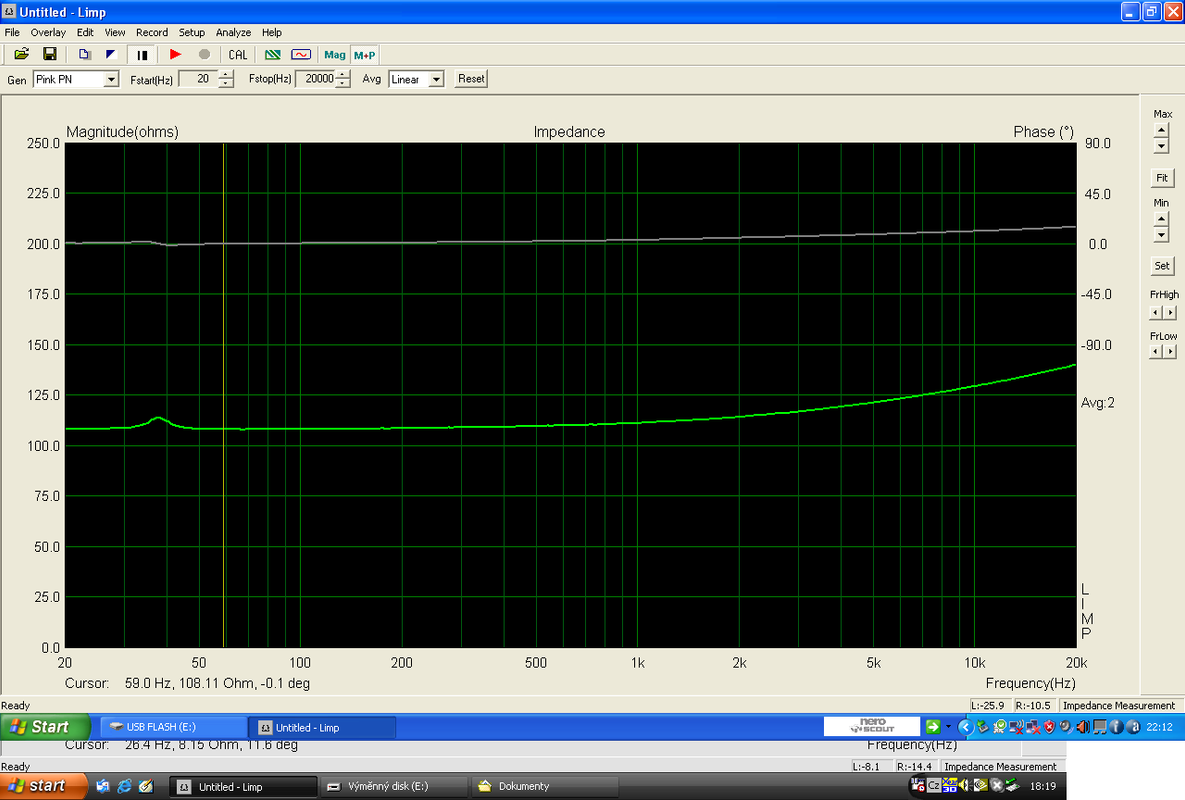Screen dimensions: 1185x800
Task: Click the yellow cursor line at 59 Hz
Action: pos(224,395)
